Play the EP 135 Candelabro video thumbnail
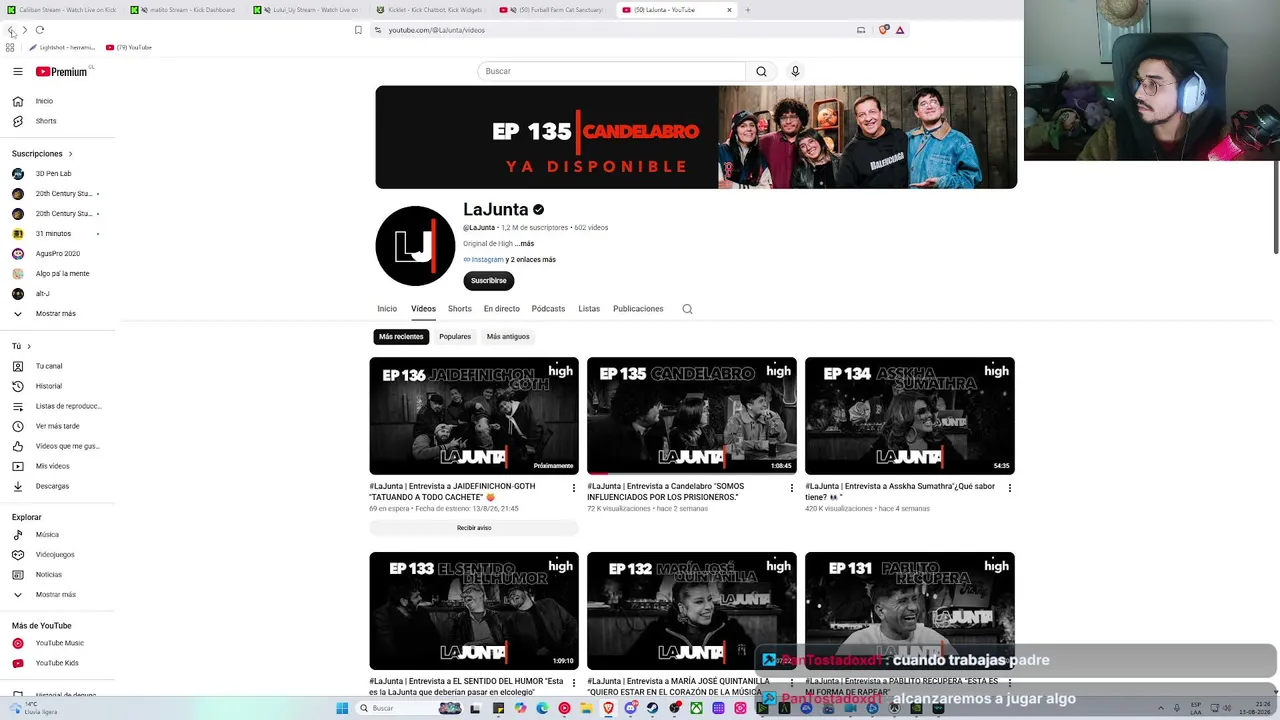 692,416
